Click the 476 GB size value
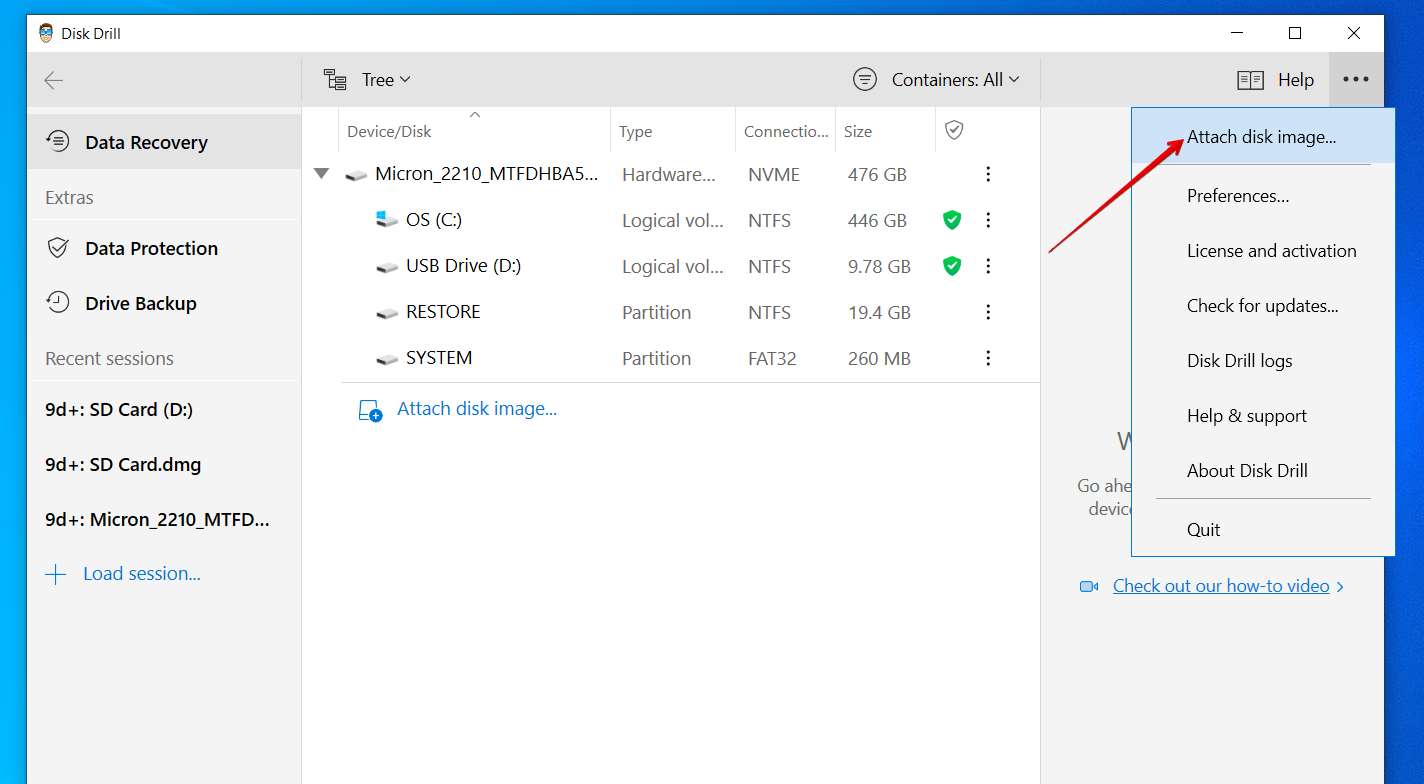Image resolution: width=1424 pixels, height=784 pixels. (x=877, y=175)
